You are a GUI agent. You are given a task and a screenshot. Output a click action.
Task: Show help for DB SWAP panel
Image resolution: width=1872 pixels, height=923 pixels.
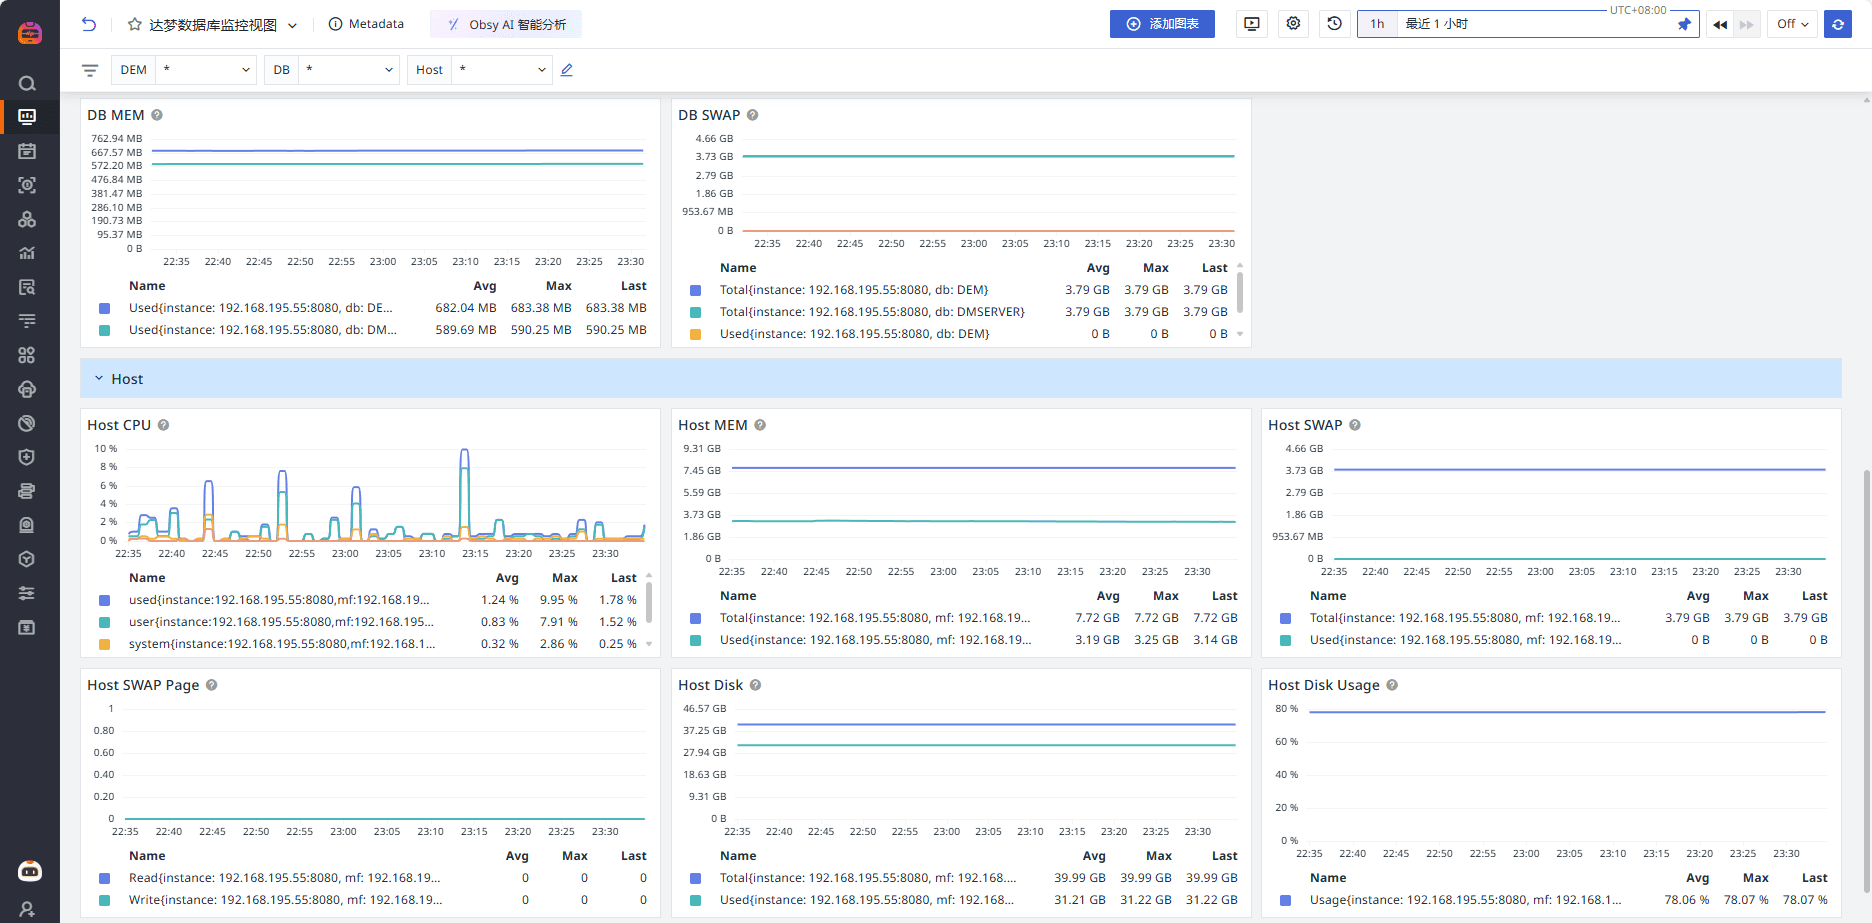click(753, 115)
